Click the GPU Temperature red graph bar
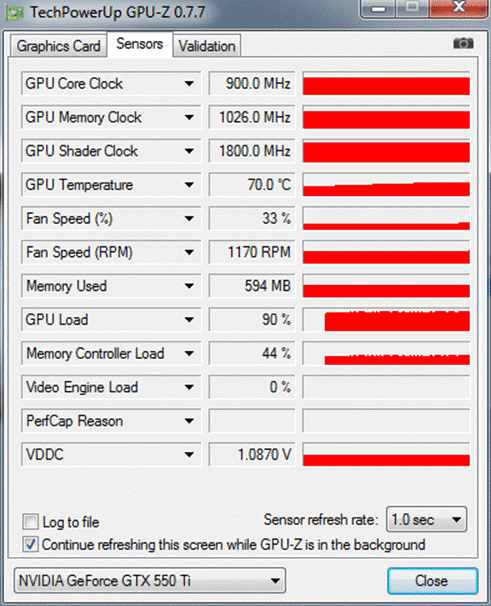Image resolution: width=491 pixels, height=606 pixels. pyautogui.click(x=386, y=185)
